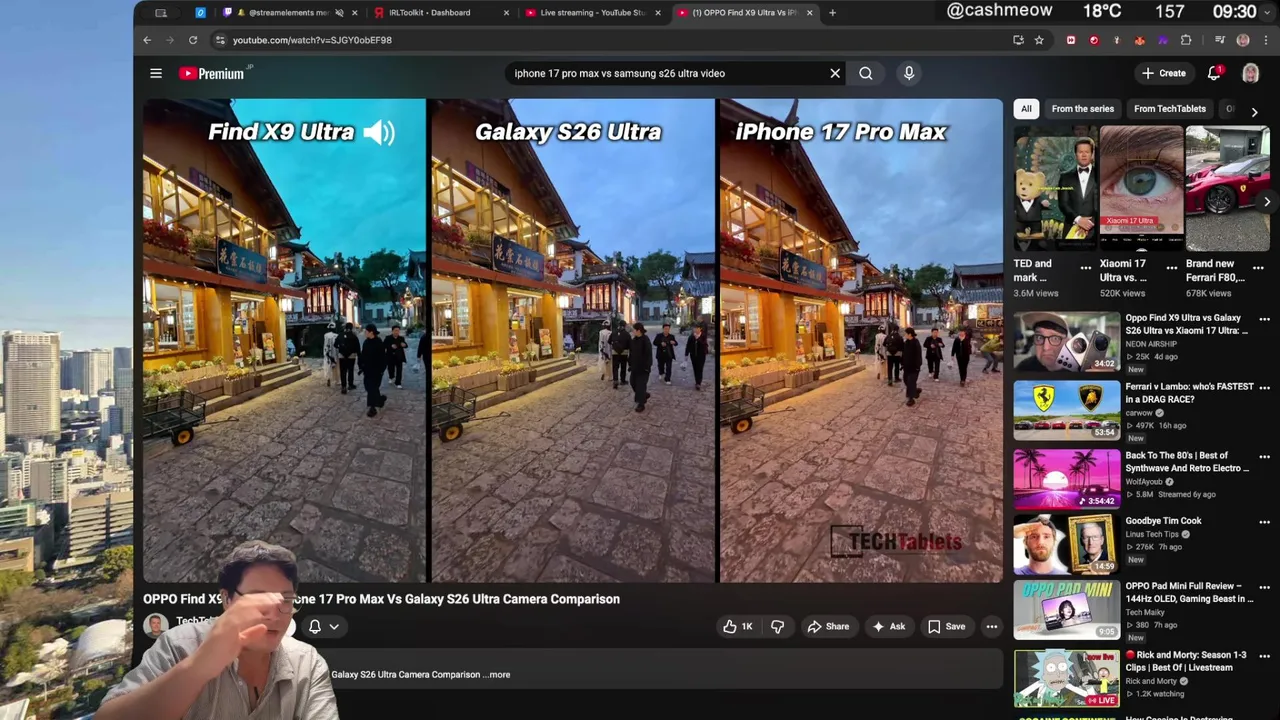
Task: Open Back To The 80's synthwave thumbnail
Action: pyautogui.click(x=1066, y=478)
